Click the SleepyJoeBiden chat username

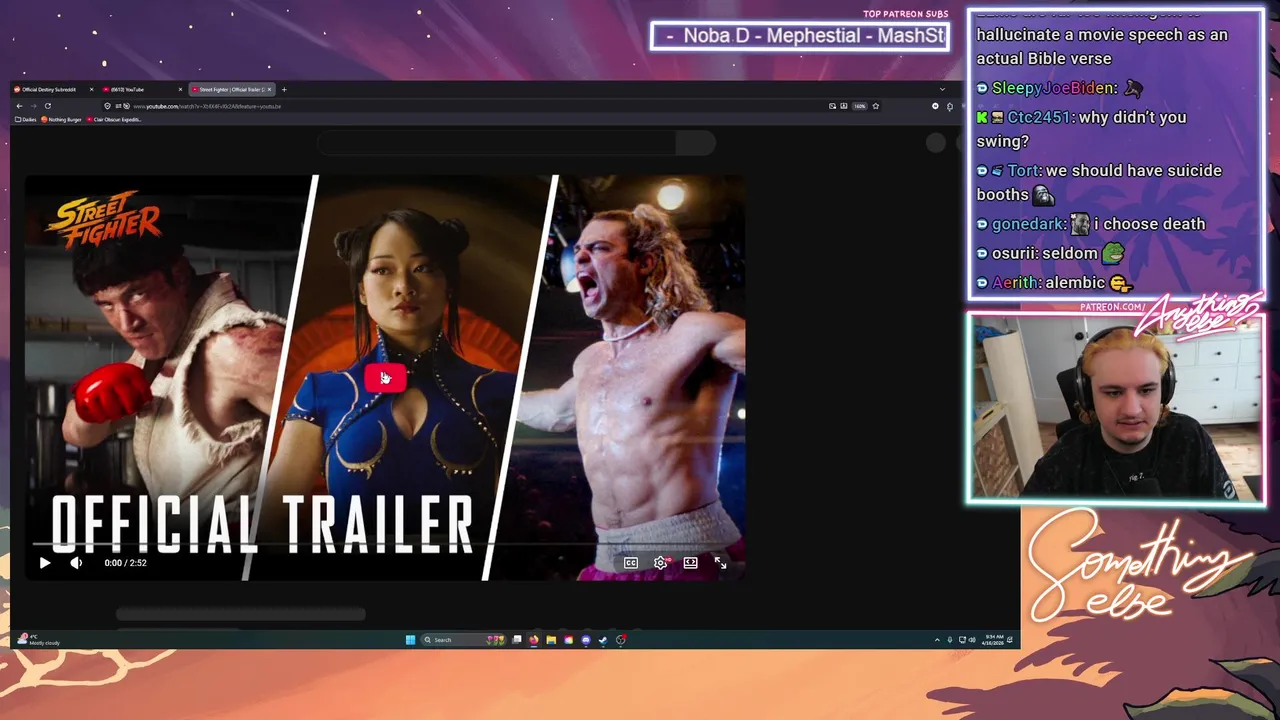[1054, 88]
